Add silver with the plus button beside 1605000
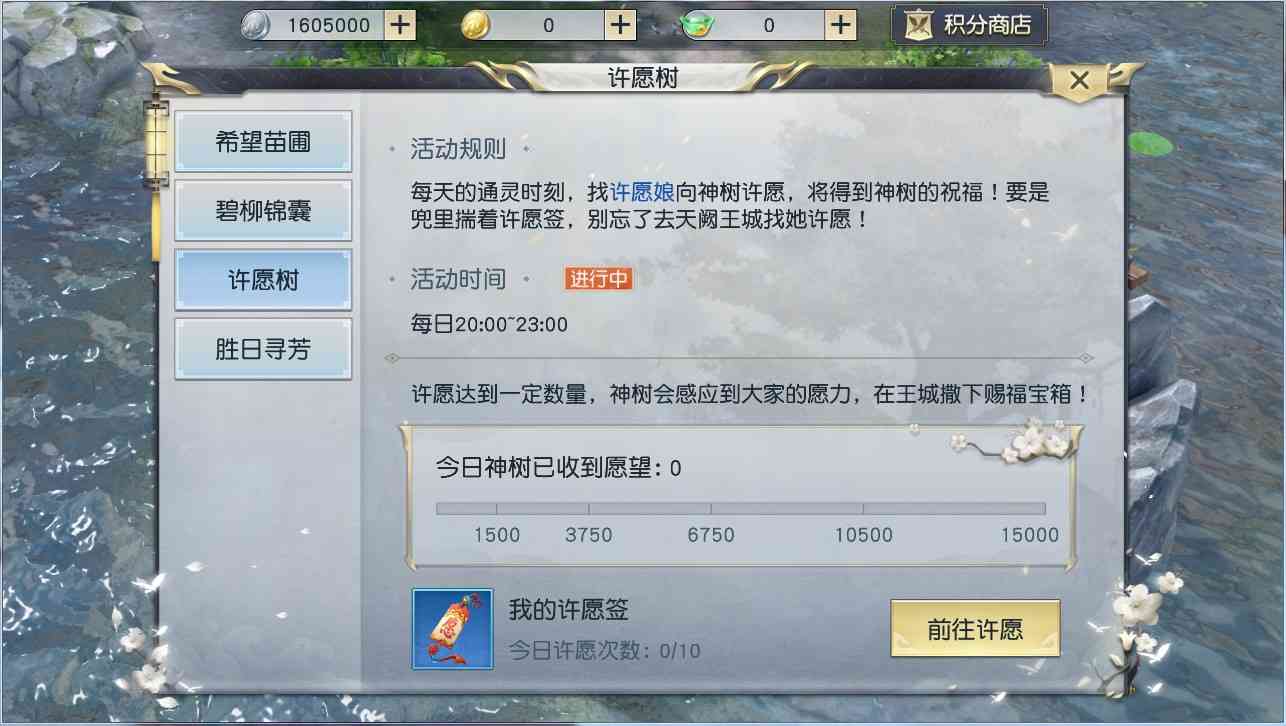1286x726 pixels. (x=400, y=25)
